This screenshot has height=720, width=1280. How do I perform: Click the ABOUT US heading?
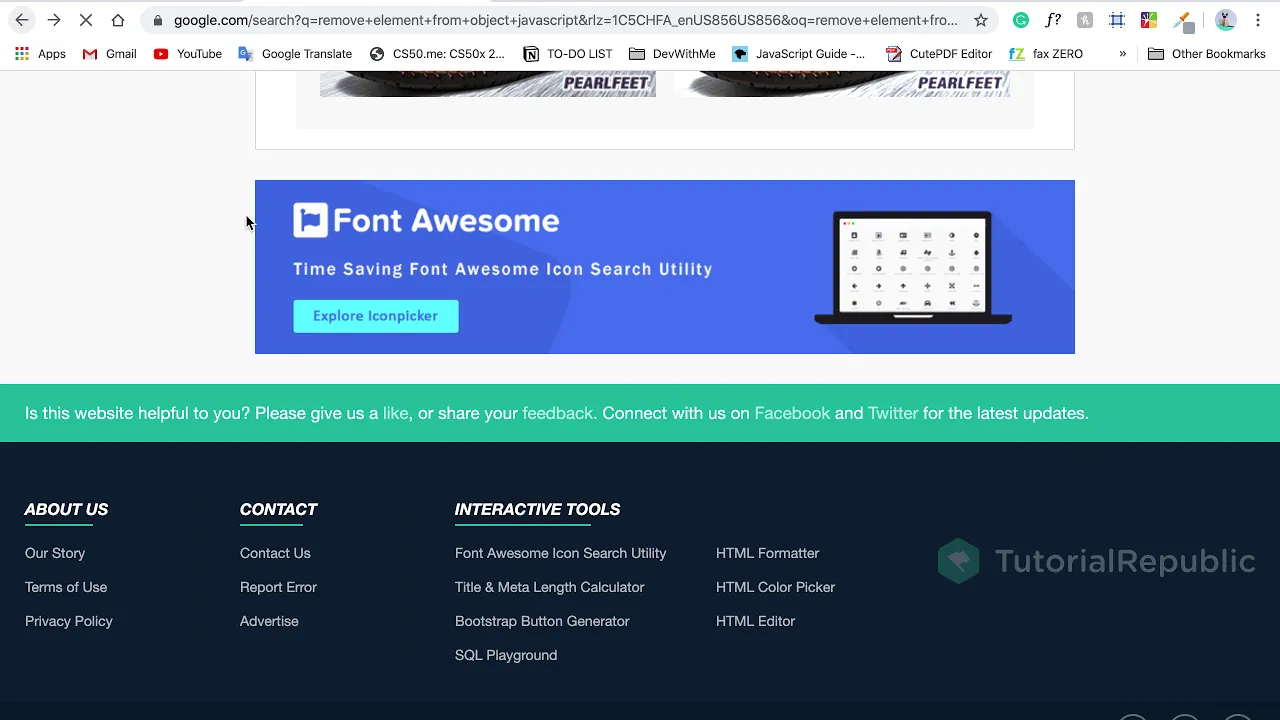pyautogui.click(x=66, y=509)
